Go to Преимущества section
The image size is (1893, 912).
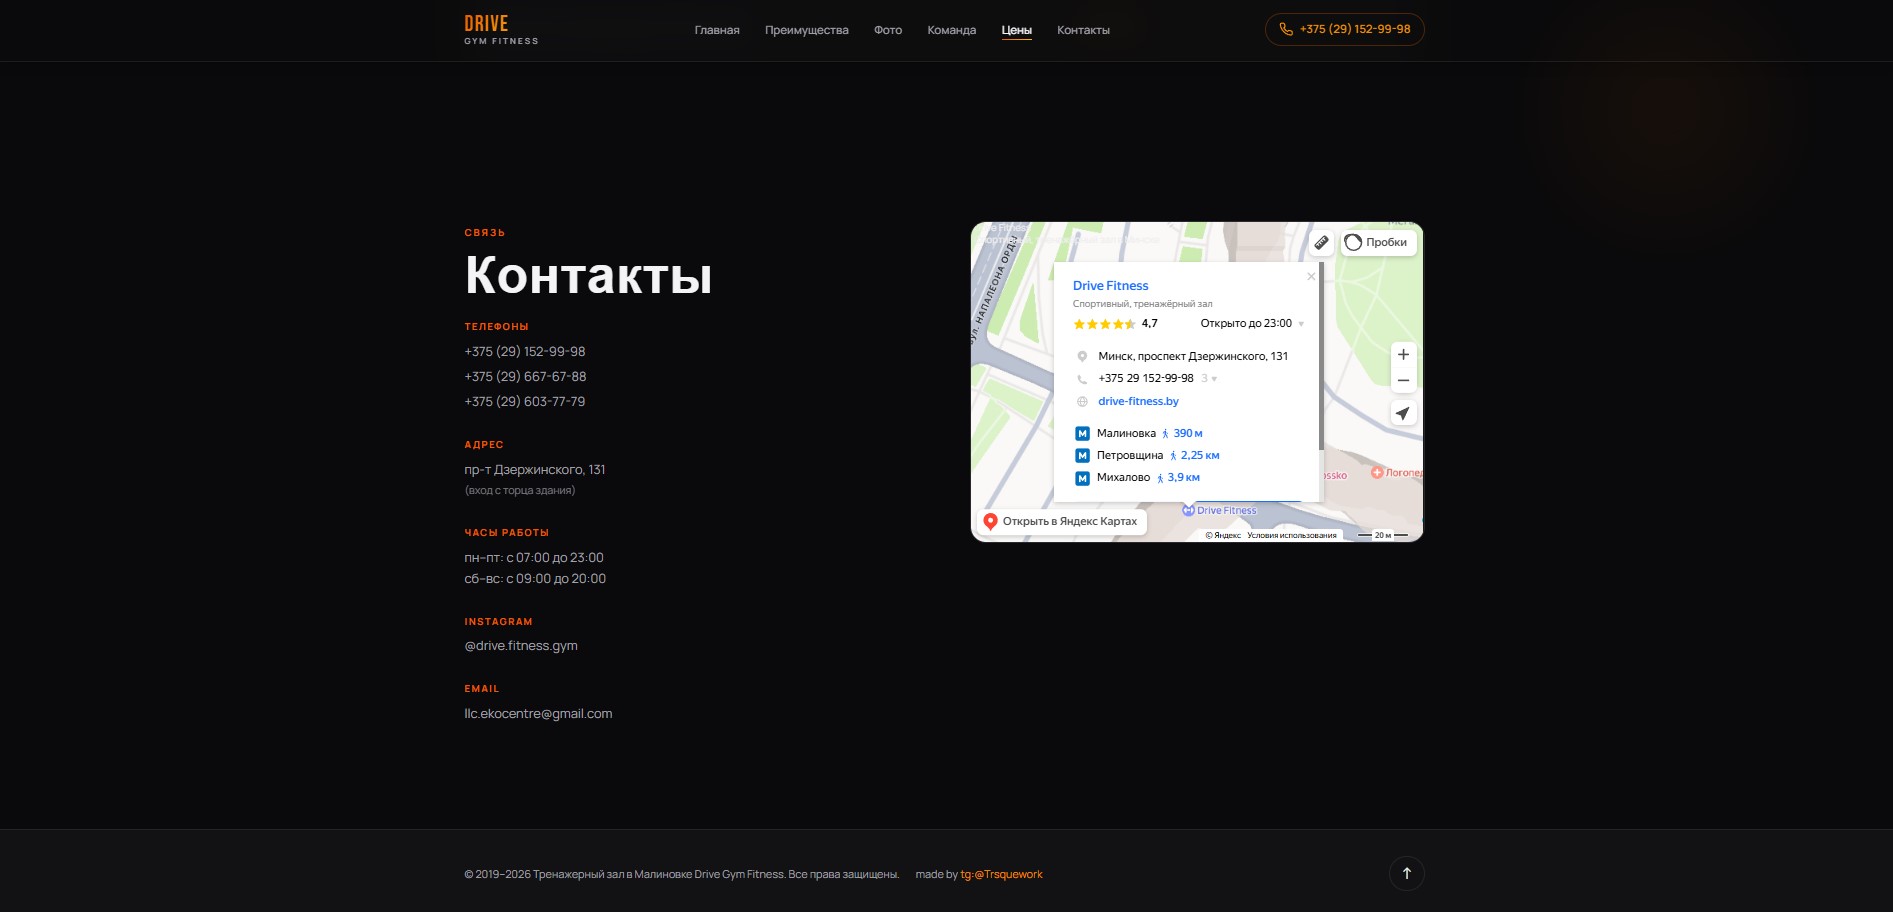[806, 30]
